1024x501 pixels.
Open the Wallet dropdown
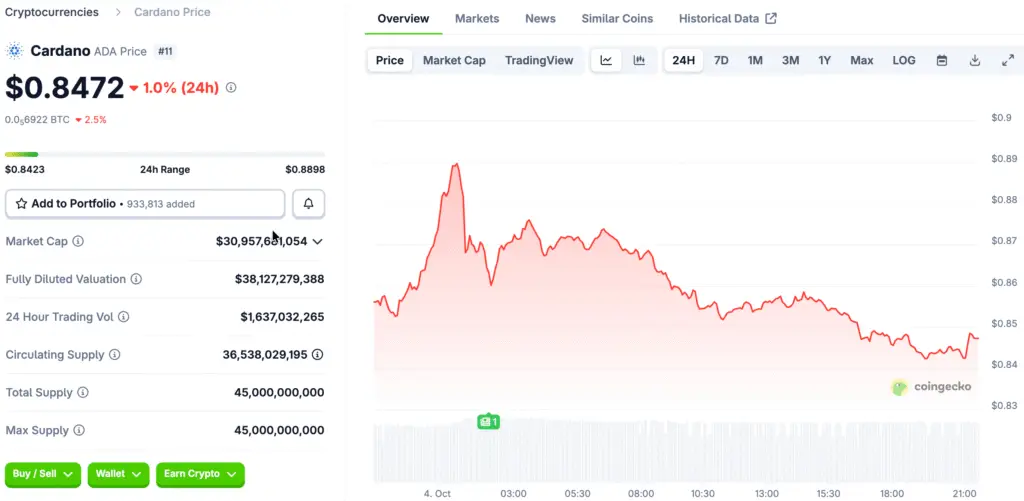(118, 474)
